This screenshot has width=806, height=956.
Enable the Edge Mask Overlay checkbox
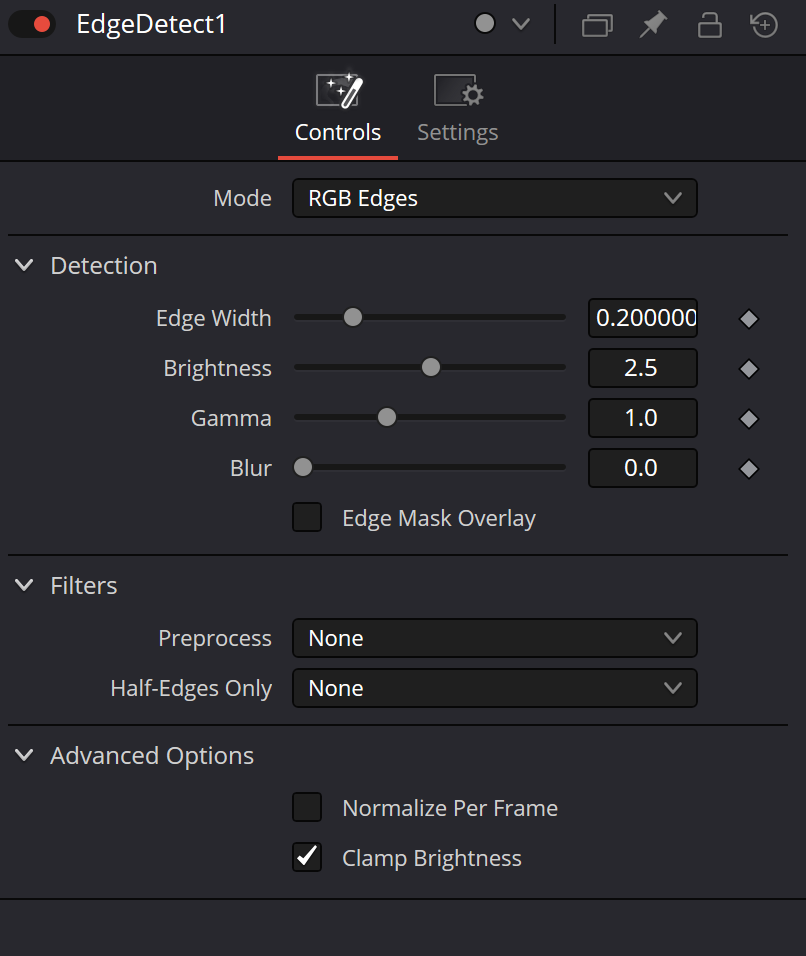click(307, 517)
